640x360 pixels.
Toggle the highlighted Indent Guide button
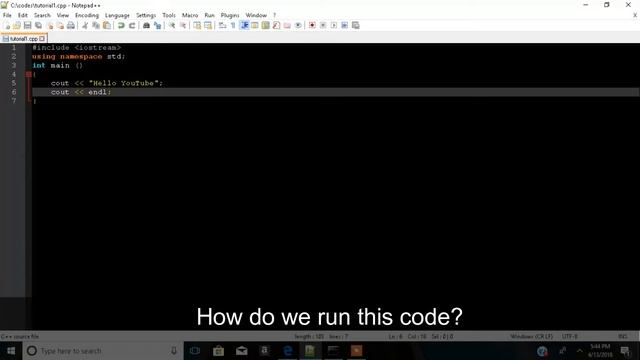point(244,25)
